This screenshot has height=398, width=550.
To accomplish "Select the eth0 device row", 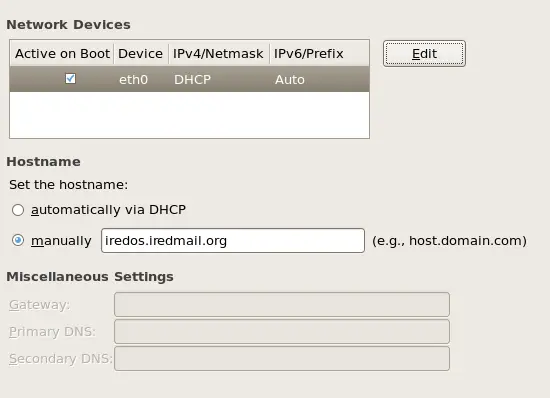I will 189,79.
